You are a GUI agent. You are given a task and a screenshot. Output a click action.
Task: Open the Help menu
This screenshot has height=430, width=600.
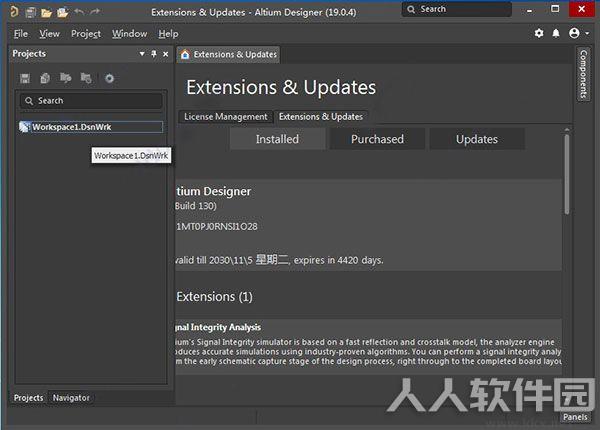click(x=168, y=34)
